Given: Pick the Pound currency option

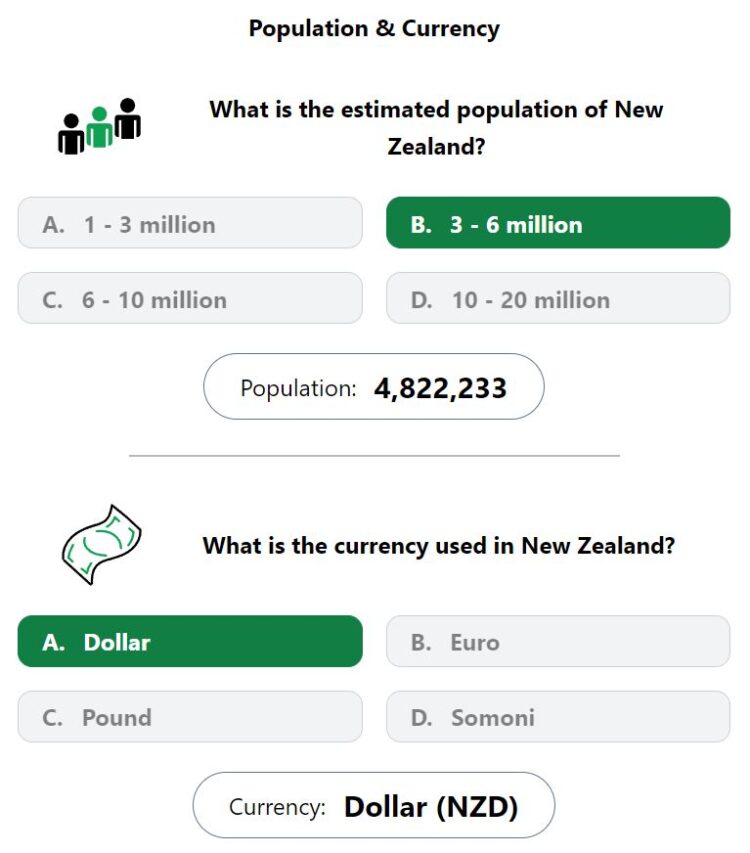Looking at the screenshot, I should [x=190, y=716].
